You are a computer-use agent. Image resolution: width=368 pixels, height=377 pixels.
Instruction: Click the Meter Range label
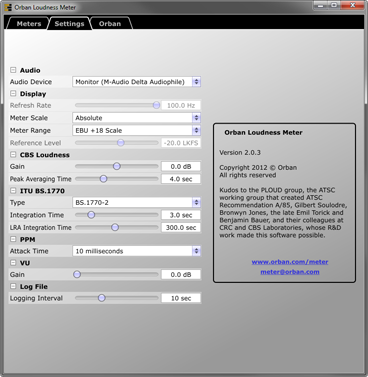click(30, 130)
